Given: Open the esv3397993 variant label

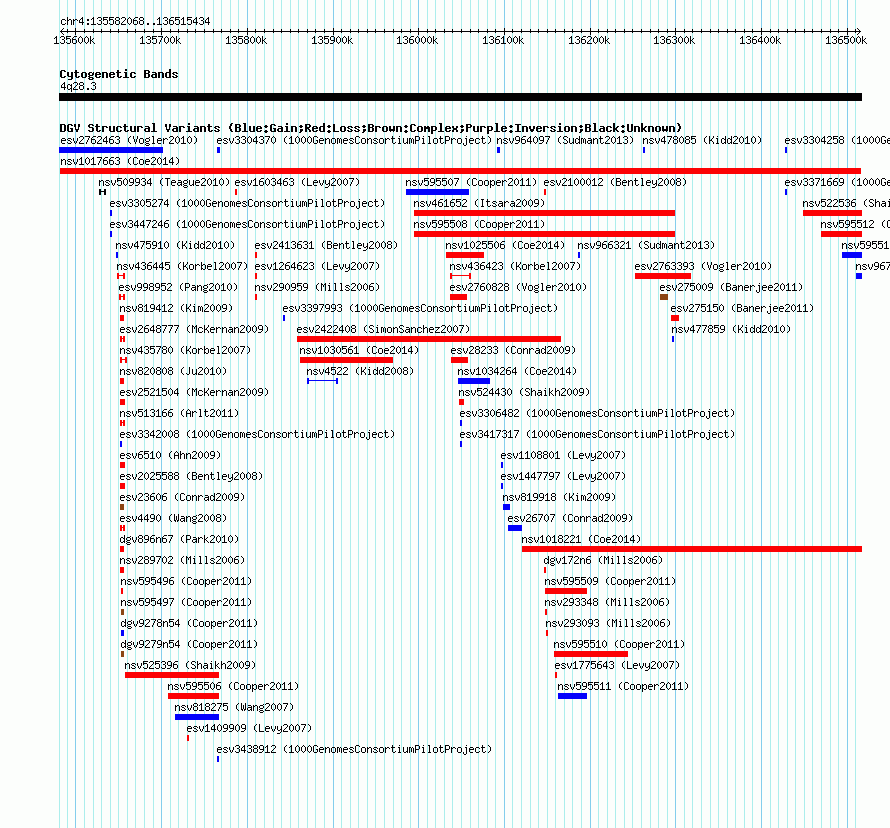Looking at the screenshot, I should [420, 308].
